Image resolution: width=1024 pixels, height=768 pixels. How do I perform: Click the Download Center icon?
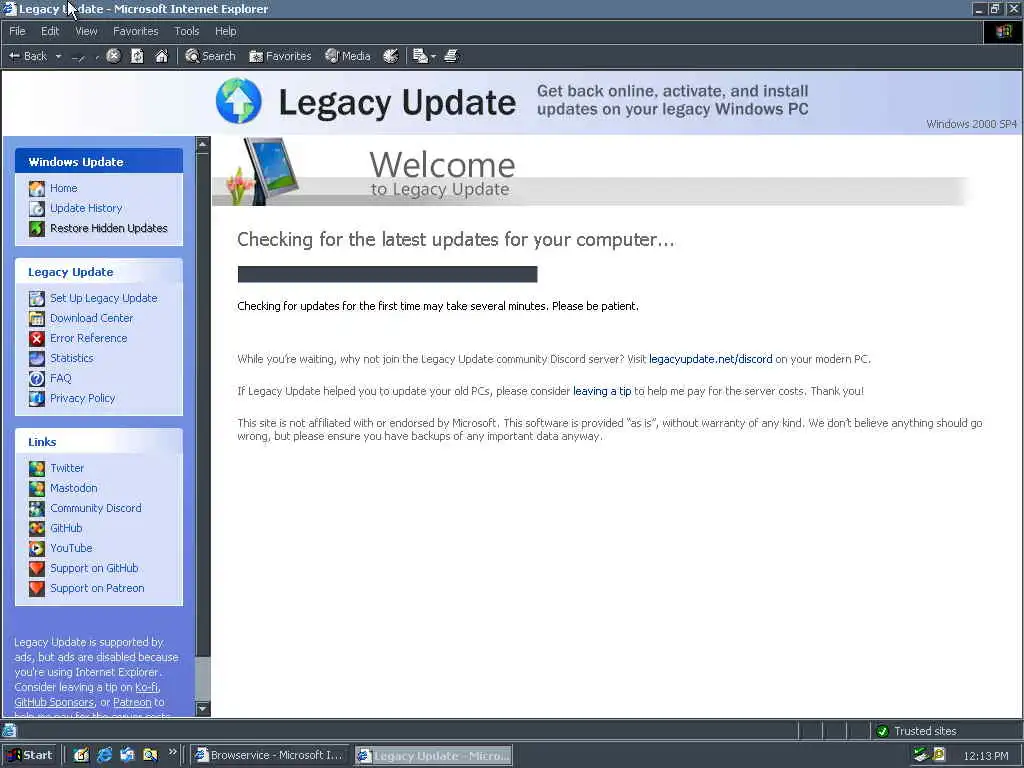[37, 318]
